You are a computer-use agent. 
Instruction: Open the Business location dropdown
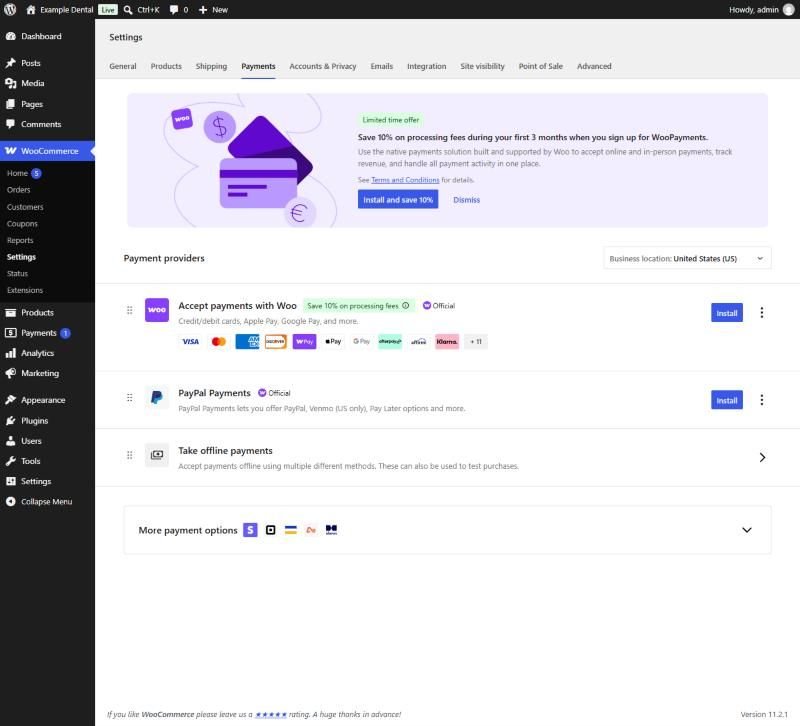(x=687, y=259)
